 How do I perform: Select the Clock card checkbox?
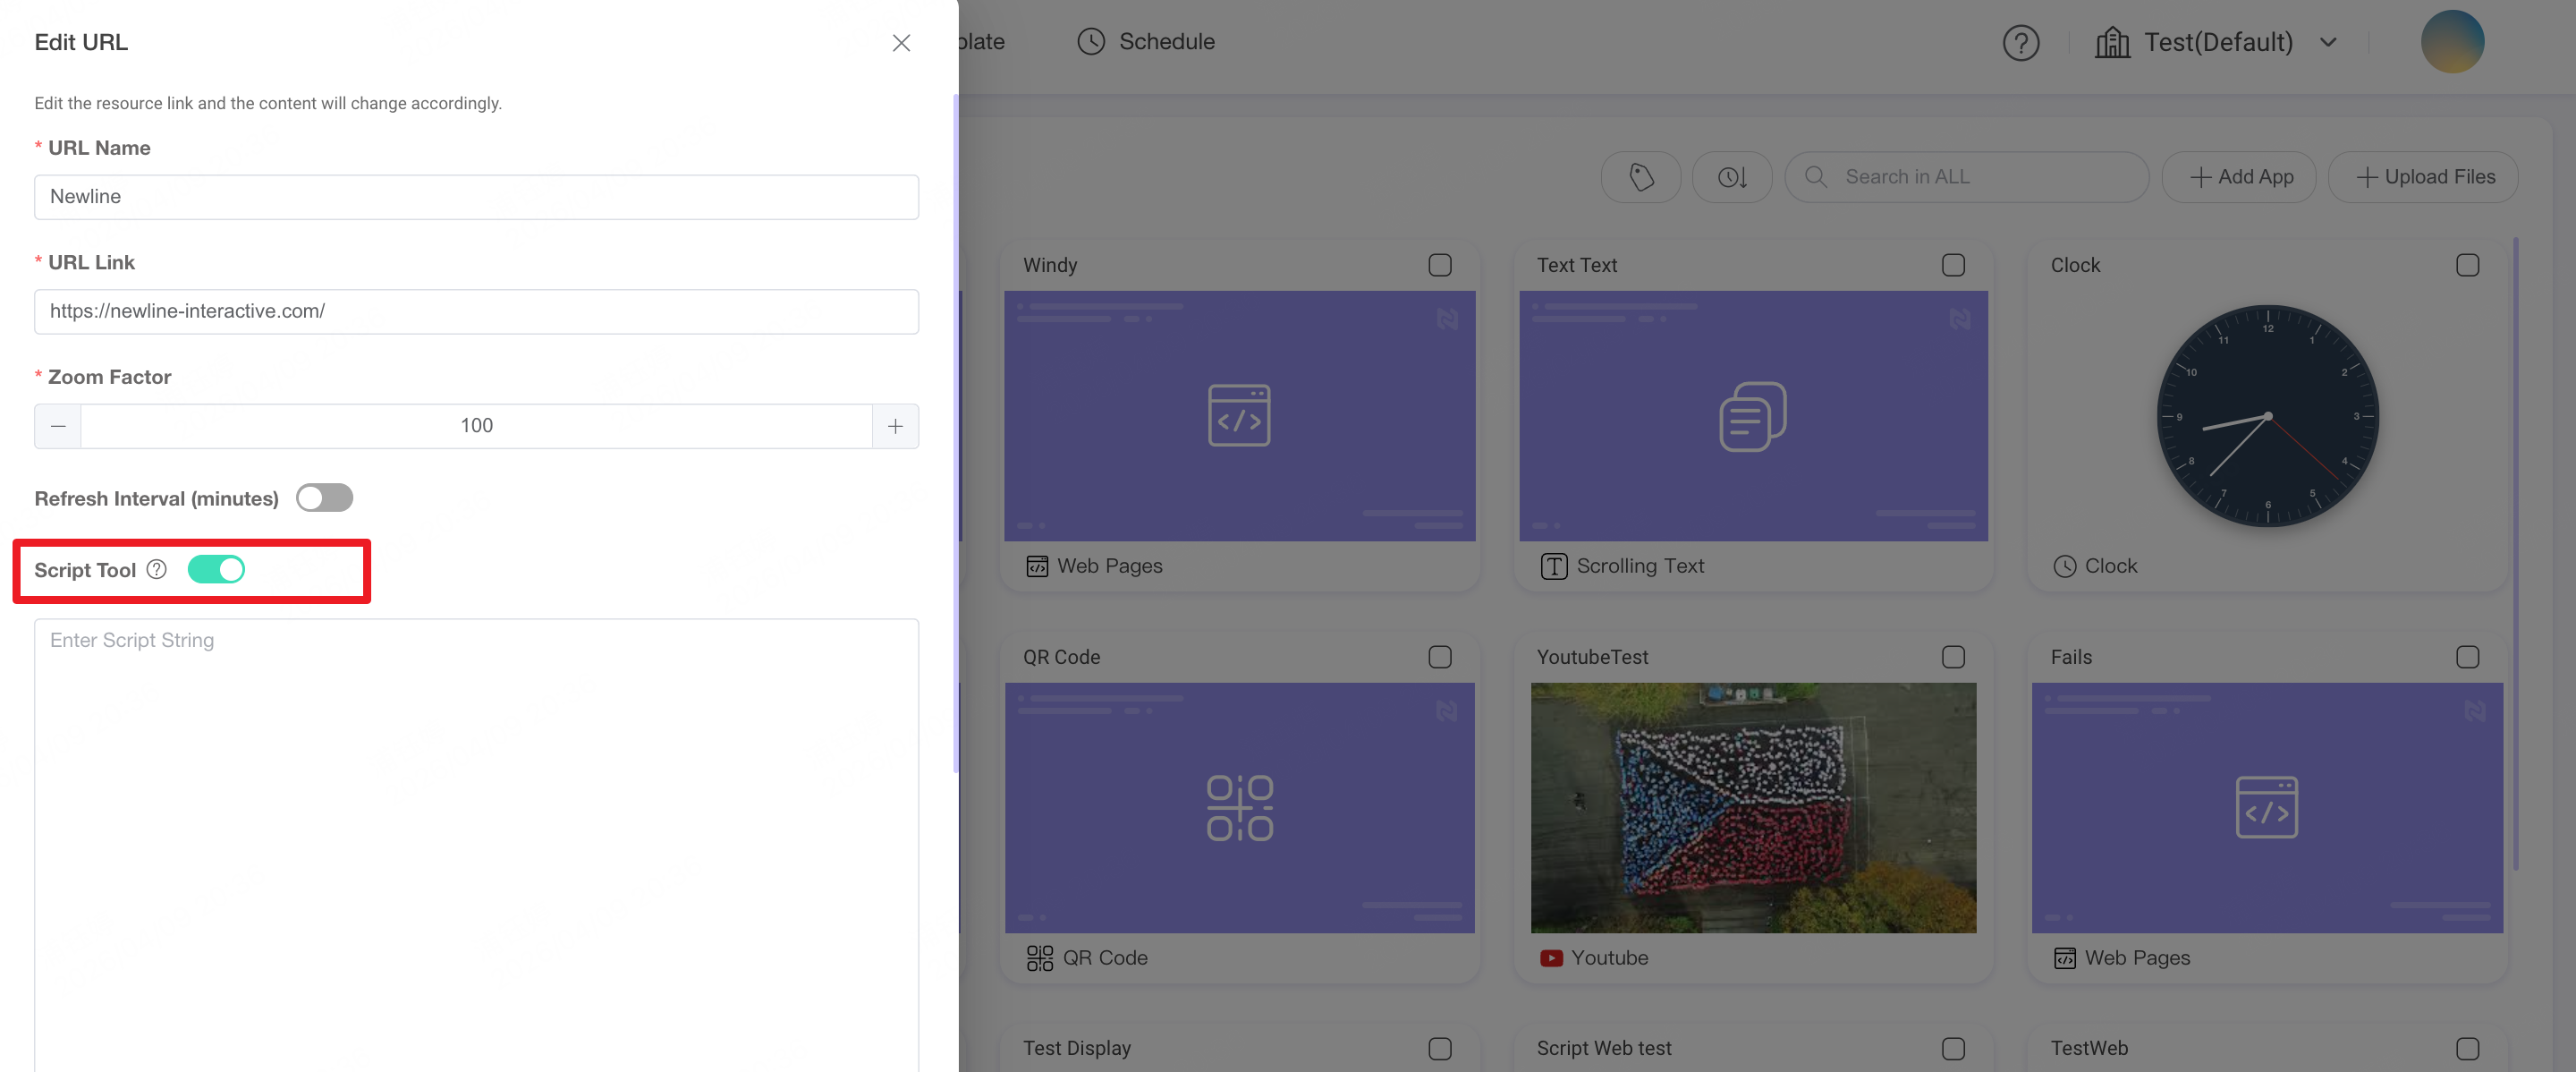[x=2467, y=265]
